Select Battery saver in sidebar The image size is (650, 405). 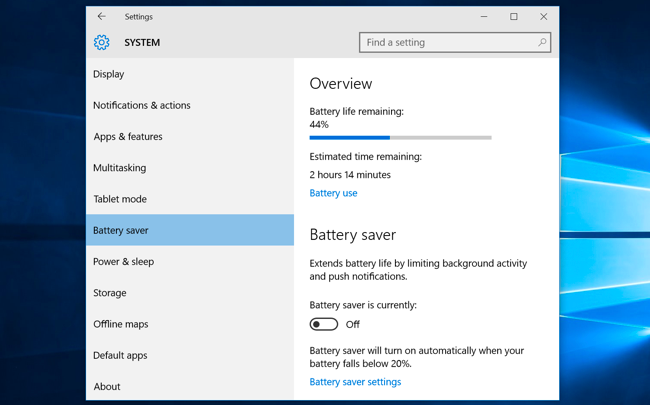(x=190, y=230)
